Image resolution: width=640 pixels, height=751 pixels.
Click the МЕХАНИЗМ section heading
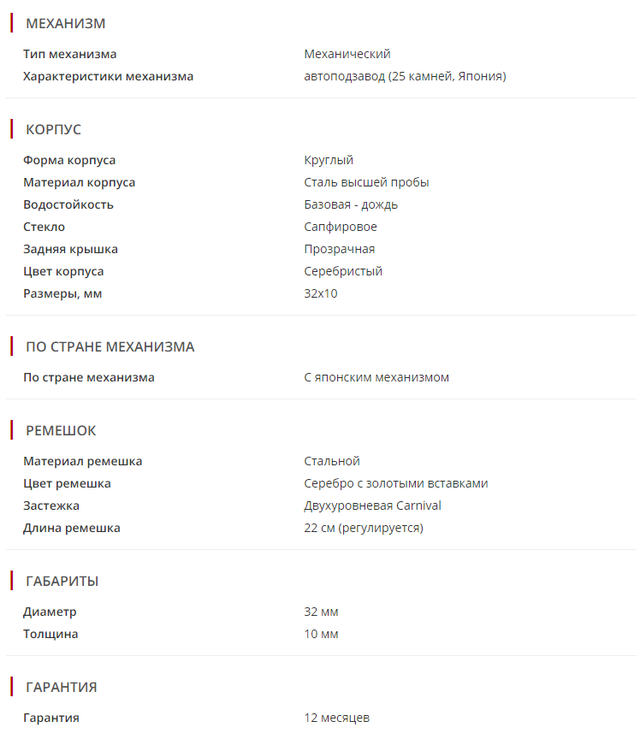click(65, 23)
